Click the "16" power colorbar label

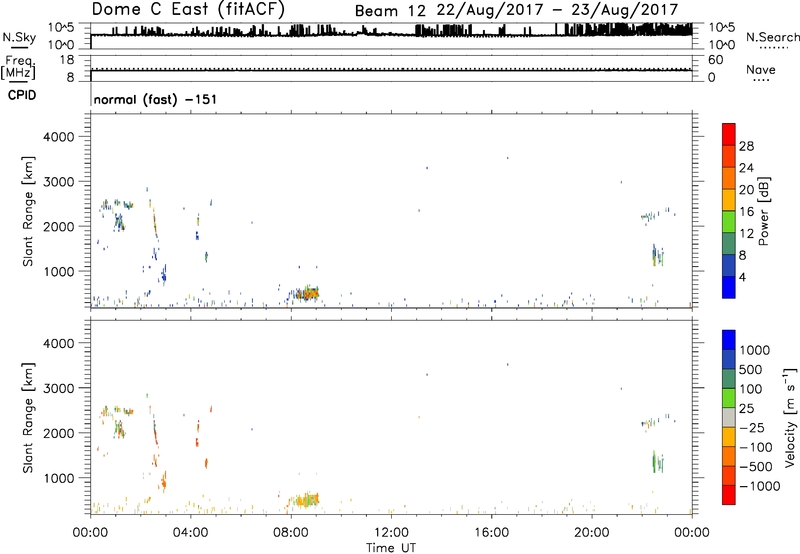click(x=746, y=211)
